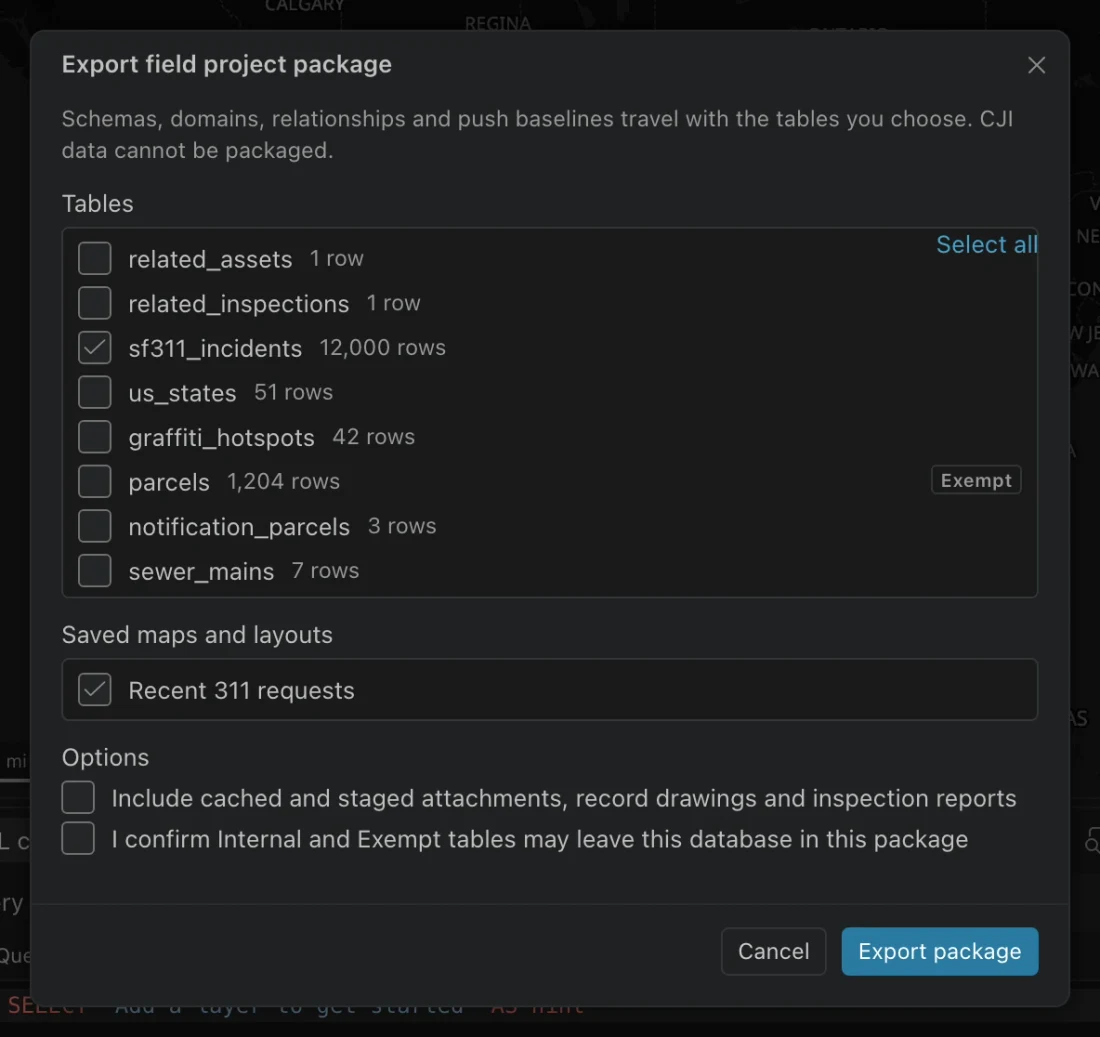Close the export package dialog
Viewport: 1100px width, 1037px height.
coord(1036,65)
